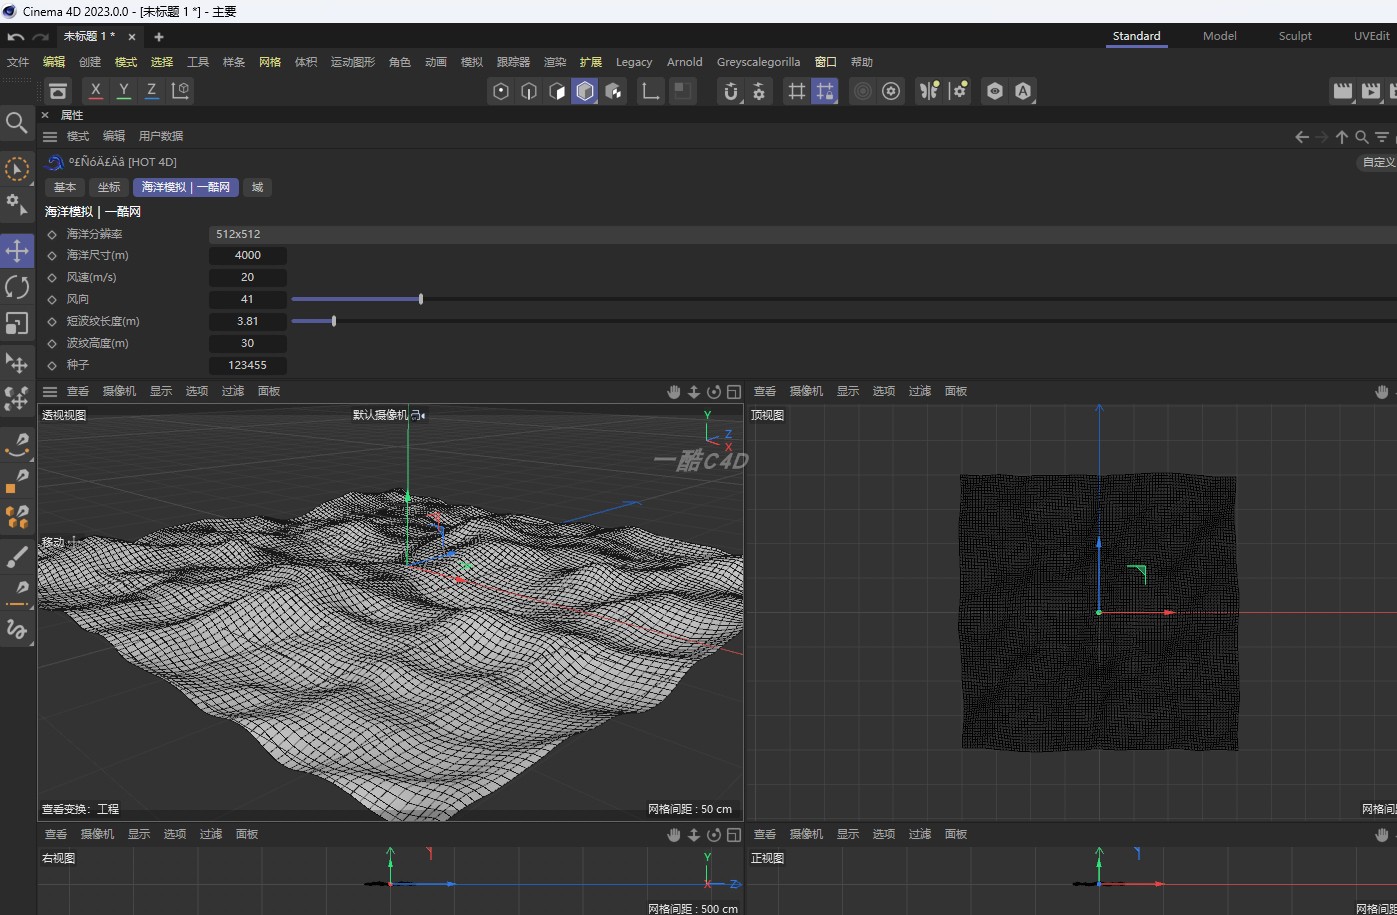Viewport: 1397px width, 915px height.
Task: Toggle keyframe diamond for 风速(m/s)
Action: 52,278
